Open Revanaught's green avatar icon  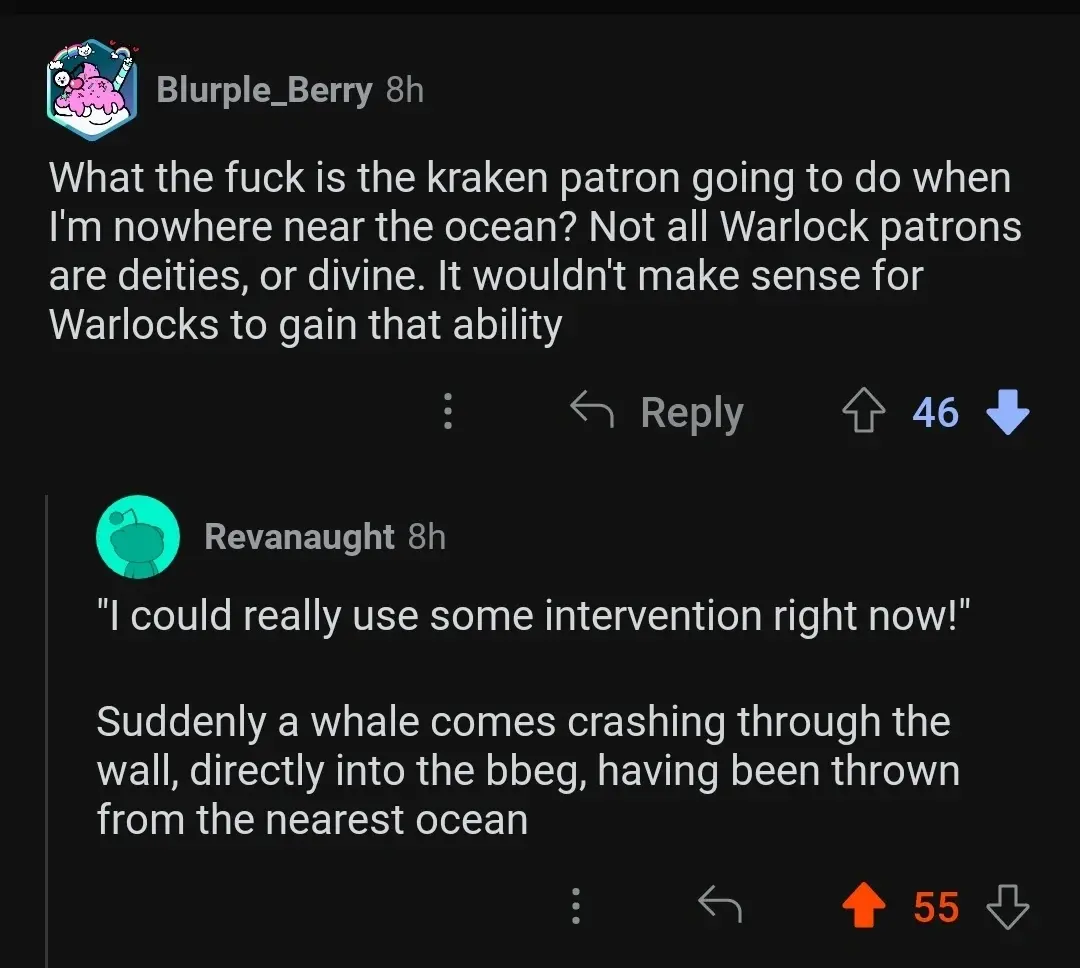pyautogui.click(x=138, y=537)
